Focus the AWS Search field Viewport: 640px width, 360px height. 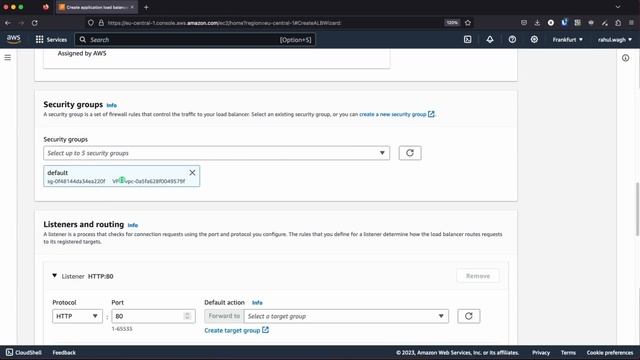click(195, 40)
